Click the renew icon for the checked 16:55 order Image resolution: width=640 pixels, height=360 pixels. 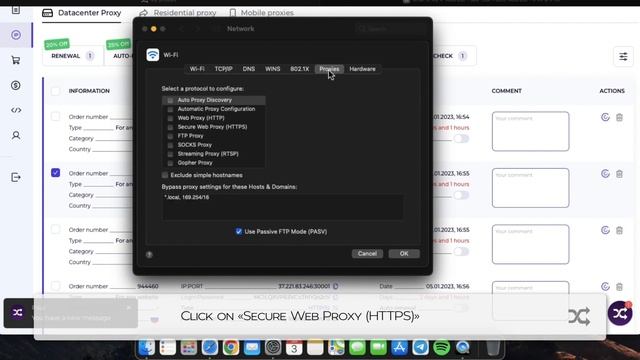[x=605, y=174]
